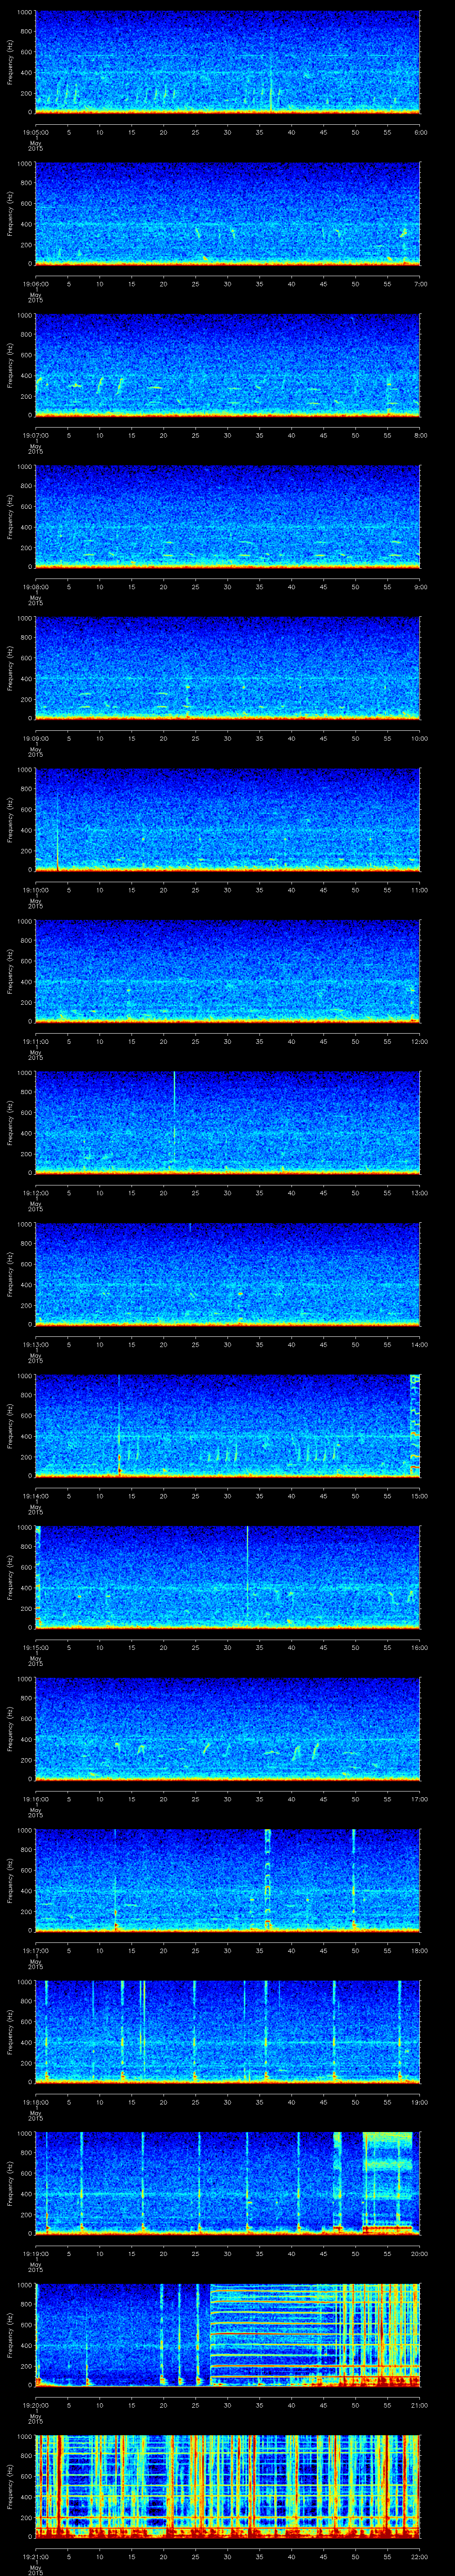Pick the spectrogram panel starting at 19:08:00
The height and width of the screenshot is (2576, 455).
pos(228,517)
